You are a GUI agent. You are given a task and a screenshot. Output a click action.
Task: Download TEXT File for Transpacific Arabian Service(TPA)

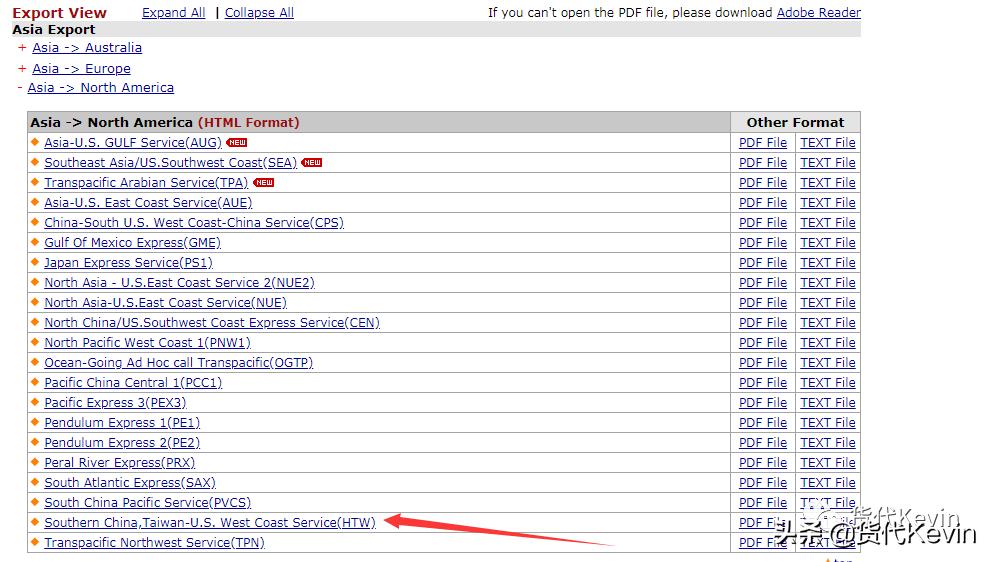(828, 182)
